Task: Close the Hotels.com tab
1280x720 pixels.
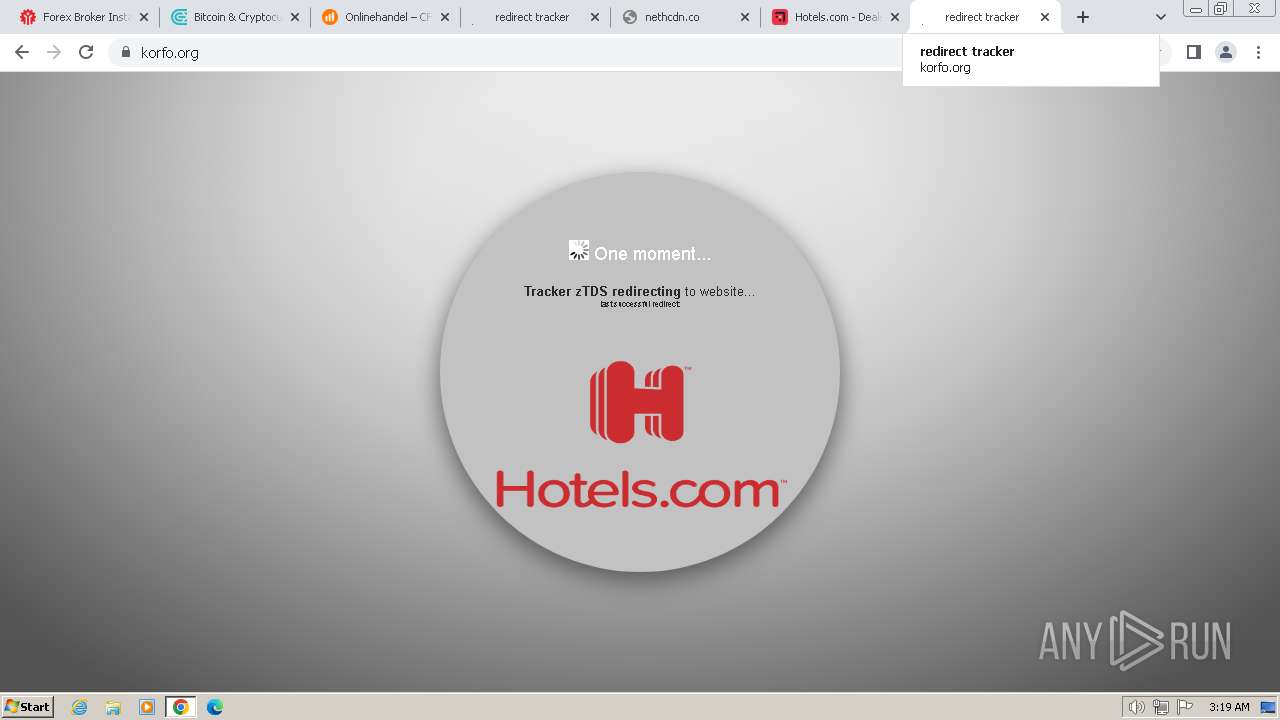Action: pyautogui.click(x=895, y=17)
